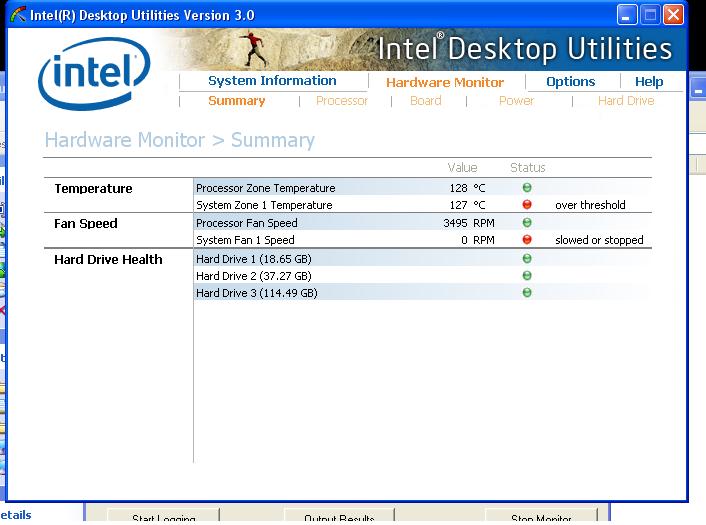Select the Hard Drive 3 (114.49 GB) row
This screenshot has height=525, width=706.
coord(422,293)
